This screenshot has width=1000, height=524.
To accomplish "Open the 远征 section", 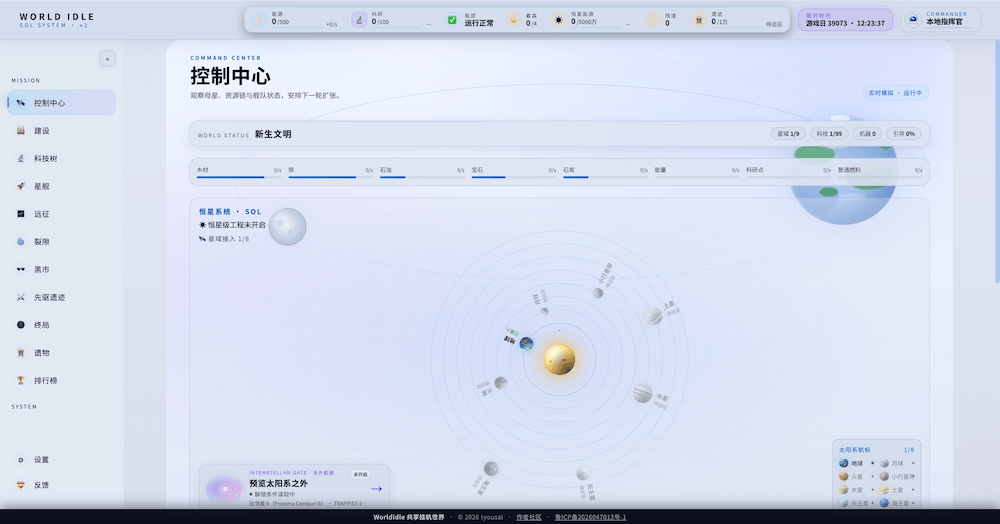I will (x=62, y=214).
